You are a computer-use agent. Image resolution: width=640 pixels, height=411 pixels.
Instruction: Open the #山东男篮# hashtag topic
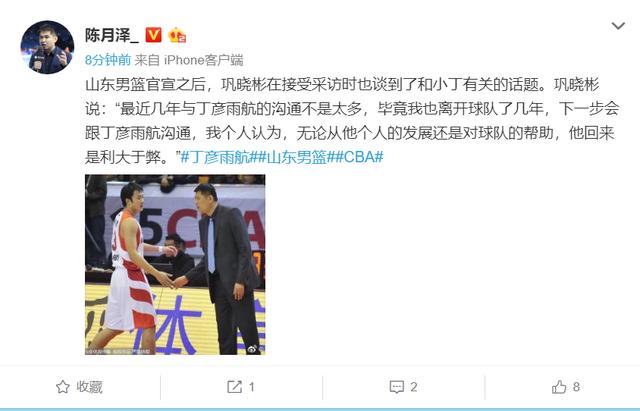tap(295, 157)
